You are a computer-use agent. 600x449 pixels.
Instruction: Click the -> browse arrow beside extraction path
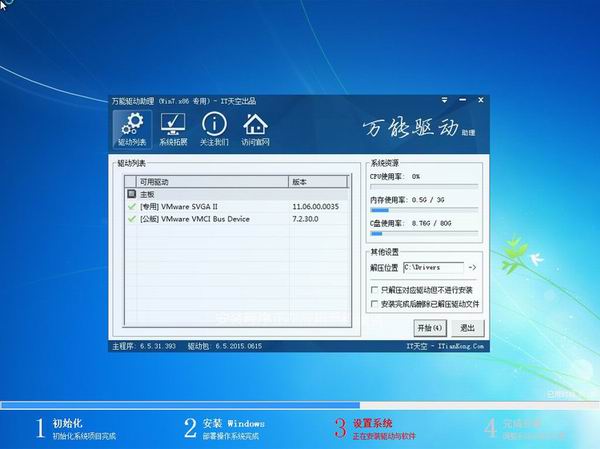tap(472, 268)
